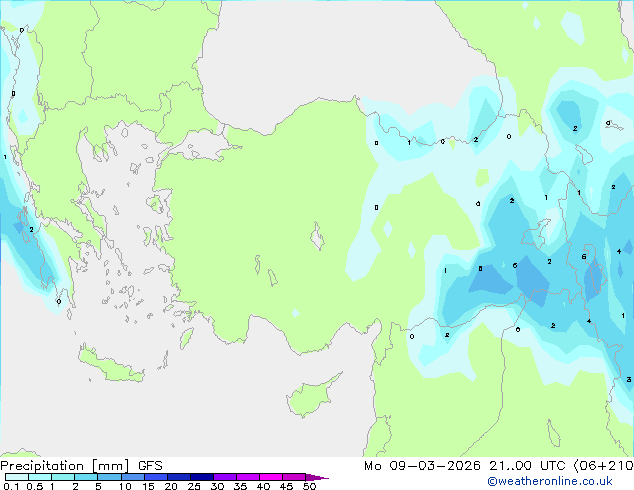Click the above-50 arrow tip of legend
The width and height of the screenshot is (634, 490).
(317, 477)
